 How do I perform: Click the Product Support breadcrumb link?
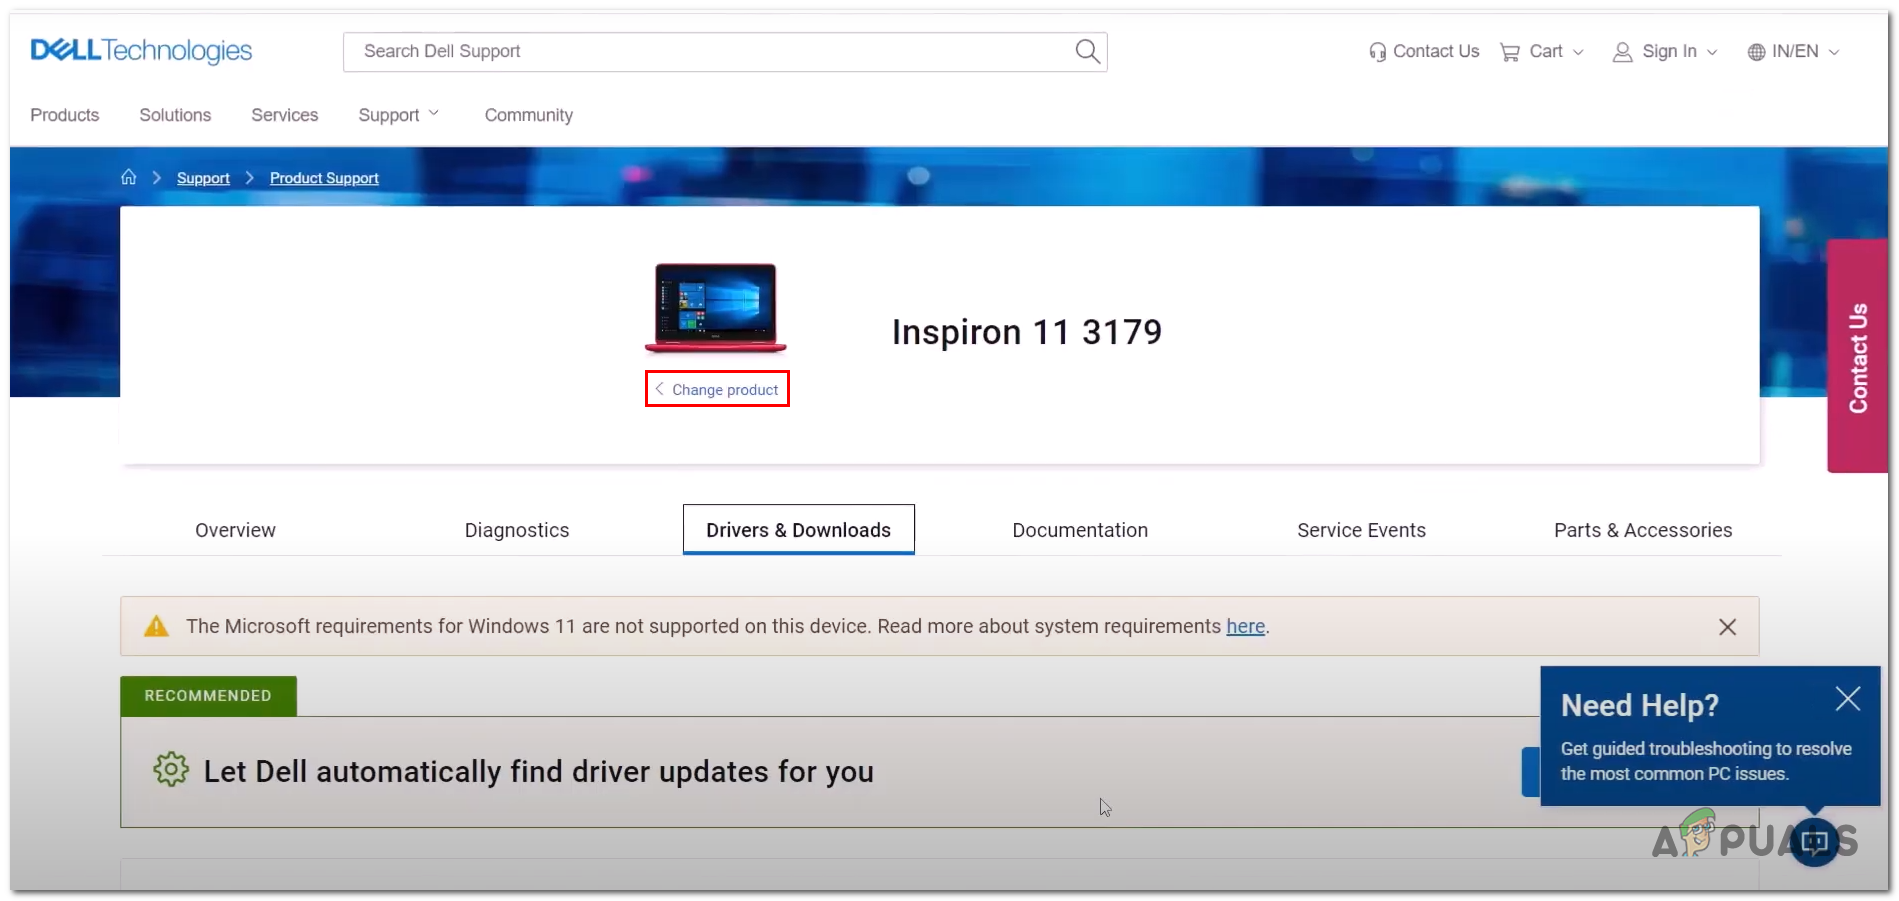click(x=324, y=178)
